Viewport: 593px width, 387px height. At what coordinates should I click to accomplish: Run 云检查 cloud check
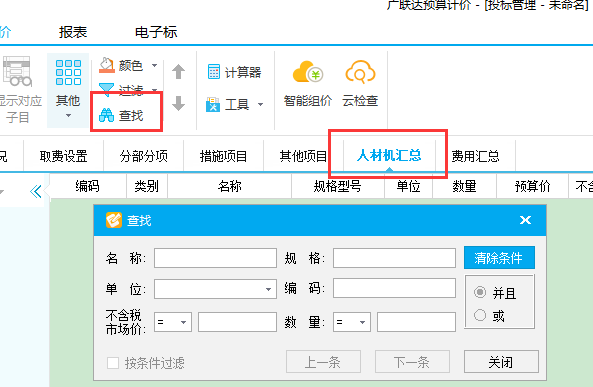360,84
